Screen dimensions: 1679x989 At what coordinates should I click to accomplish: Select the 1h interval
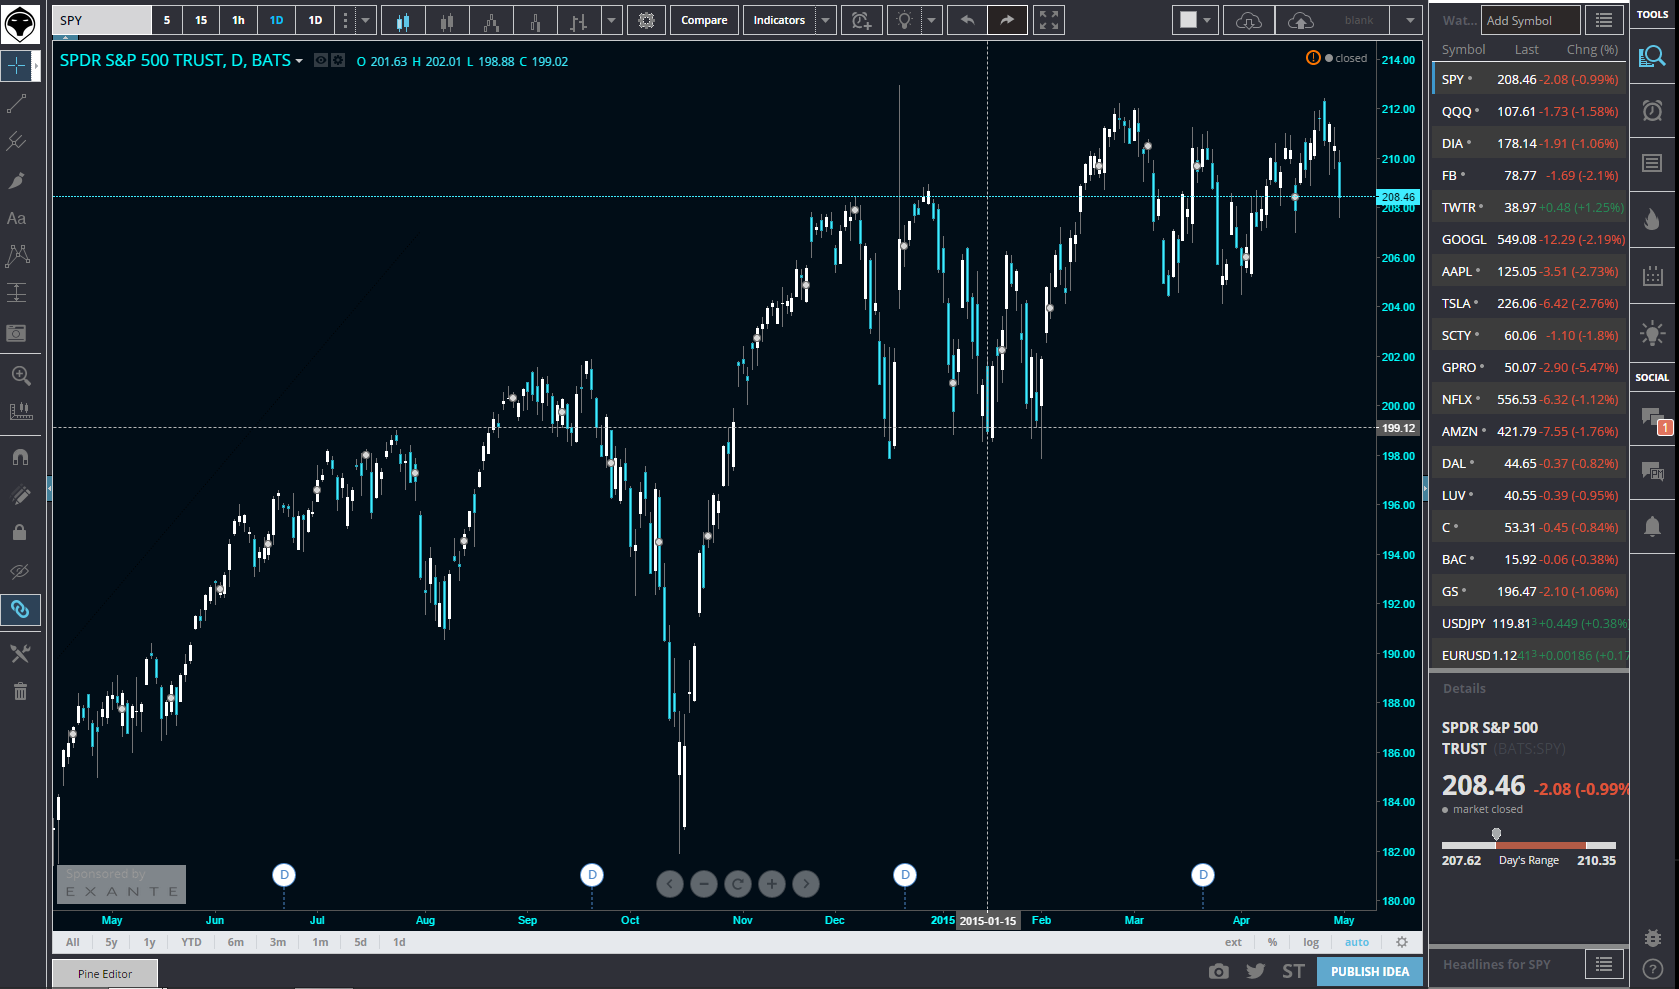pos(237,19)
